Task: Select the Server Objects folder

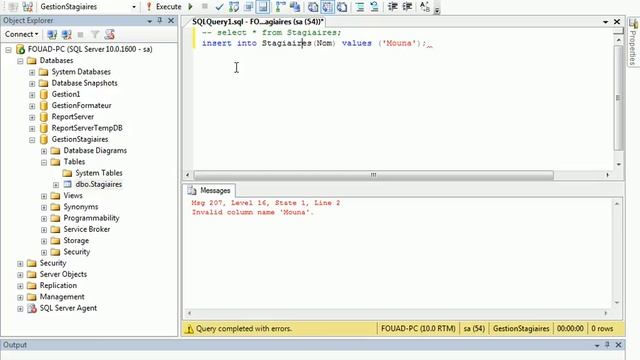Action: [63, 274]
